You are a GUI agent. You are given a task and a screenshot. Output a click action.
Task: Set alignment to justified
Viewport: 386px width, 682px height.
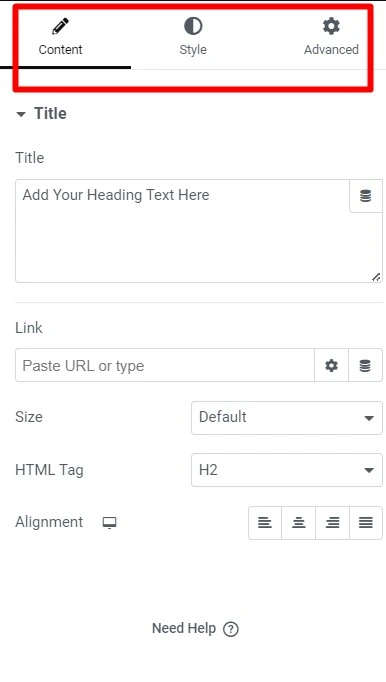click(366, 522)
